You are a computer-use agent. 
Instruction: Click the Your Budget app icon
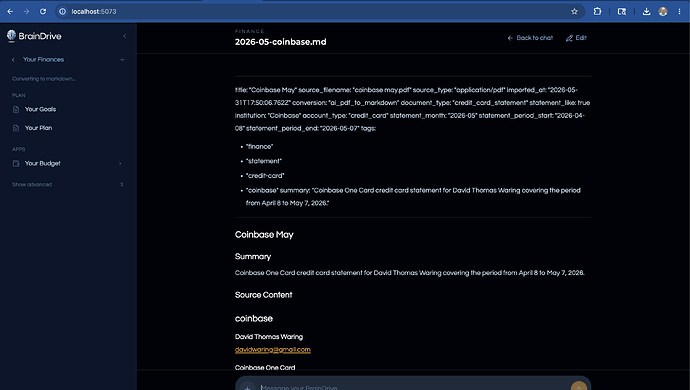click(x=16, y=163)
